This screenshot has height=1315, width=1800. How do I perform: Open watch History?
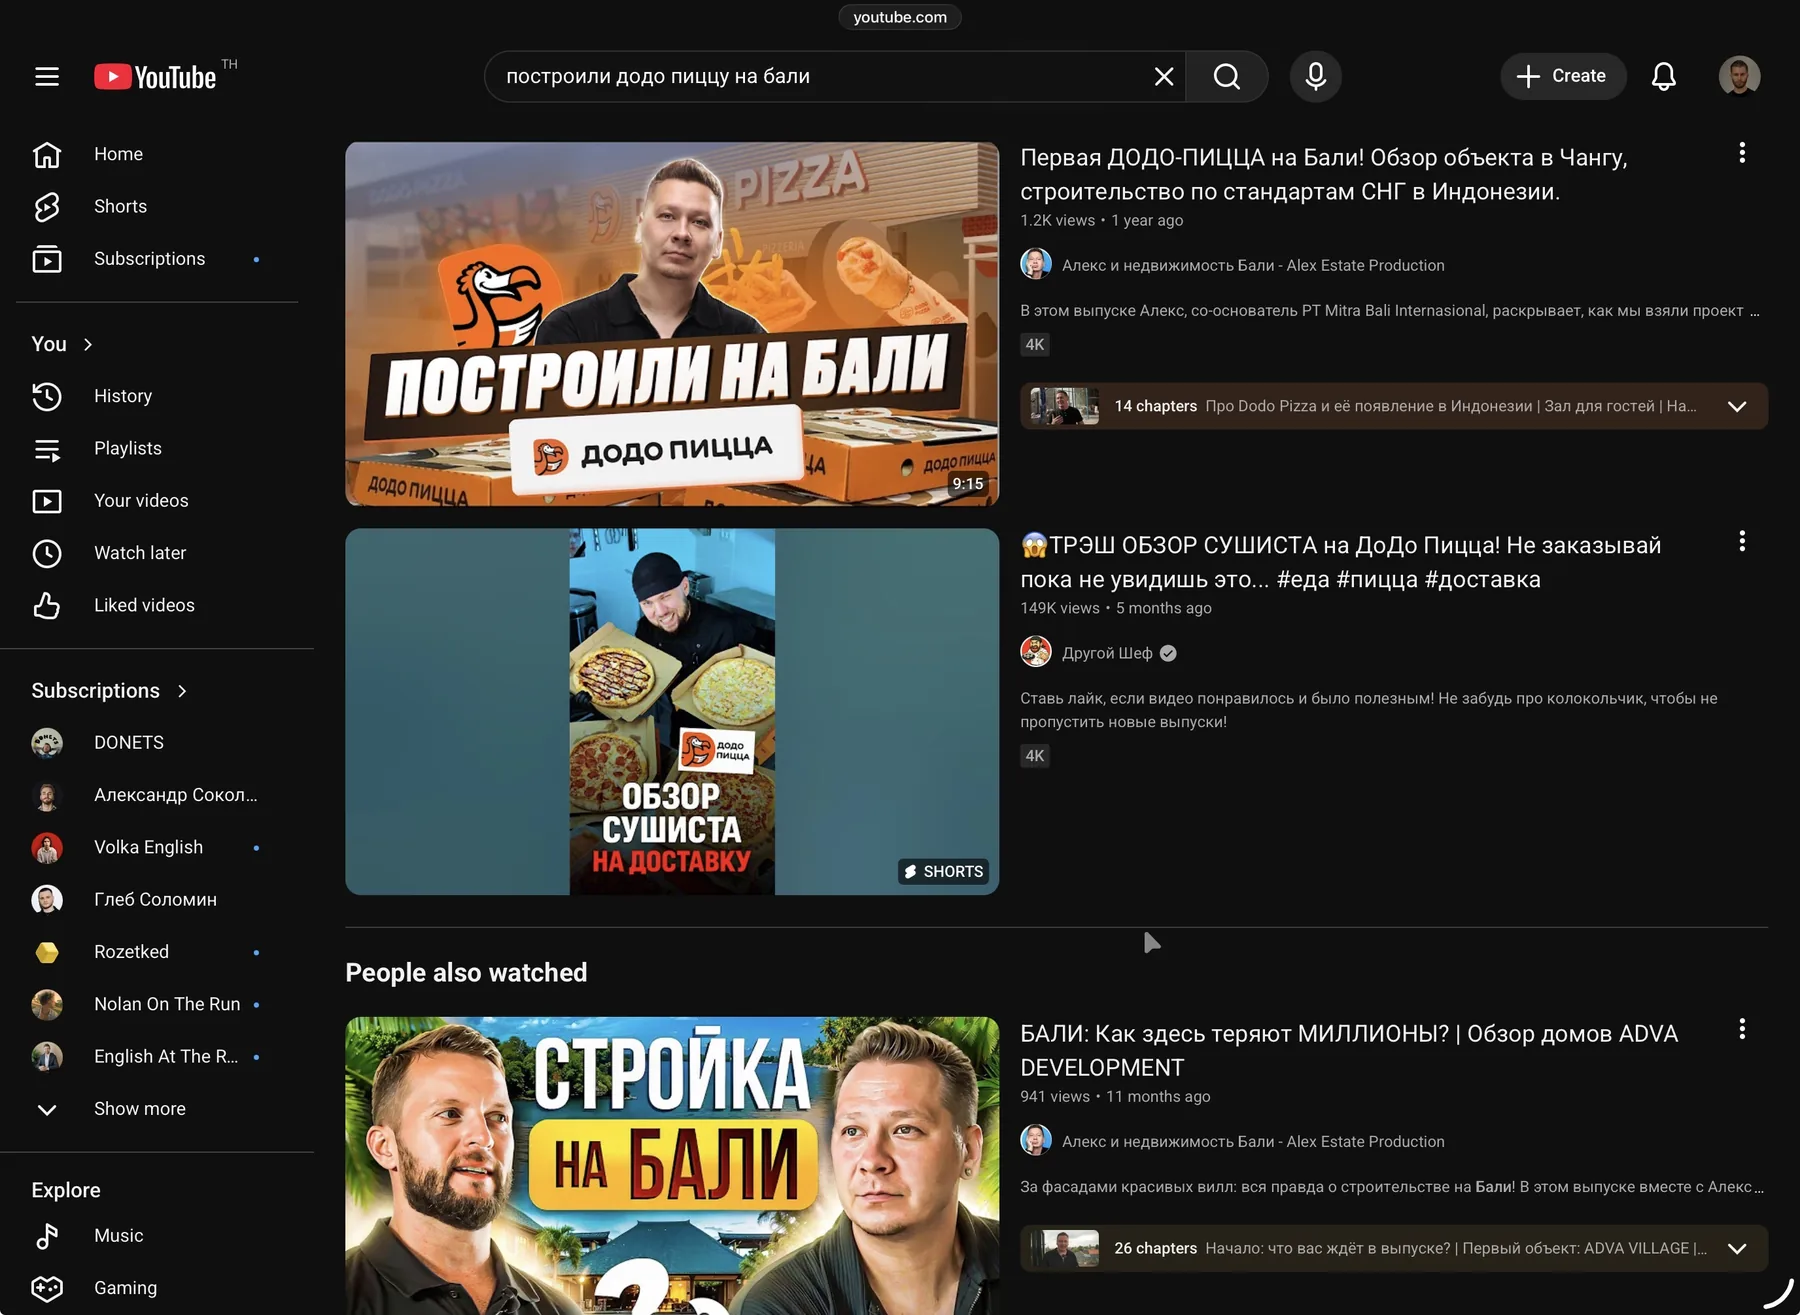pos(157,396)
